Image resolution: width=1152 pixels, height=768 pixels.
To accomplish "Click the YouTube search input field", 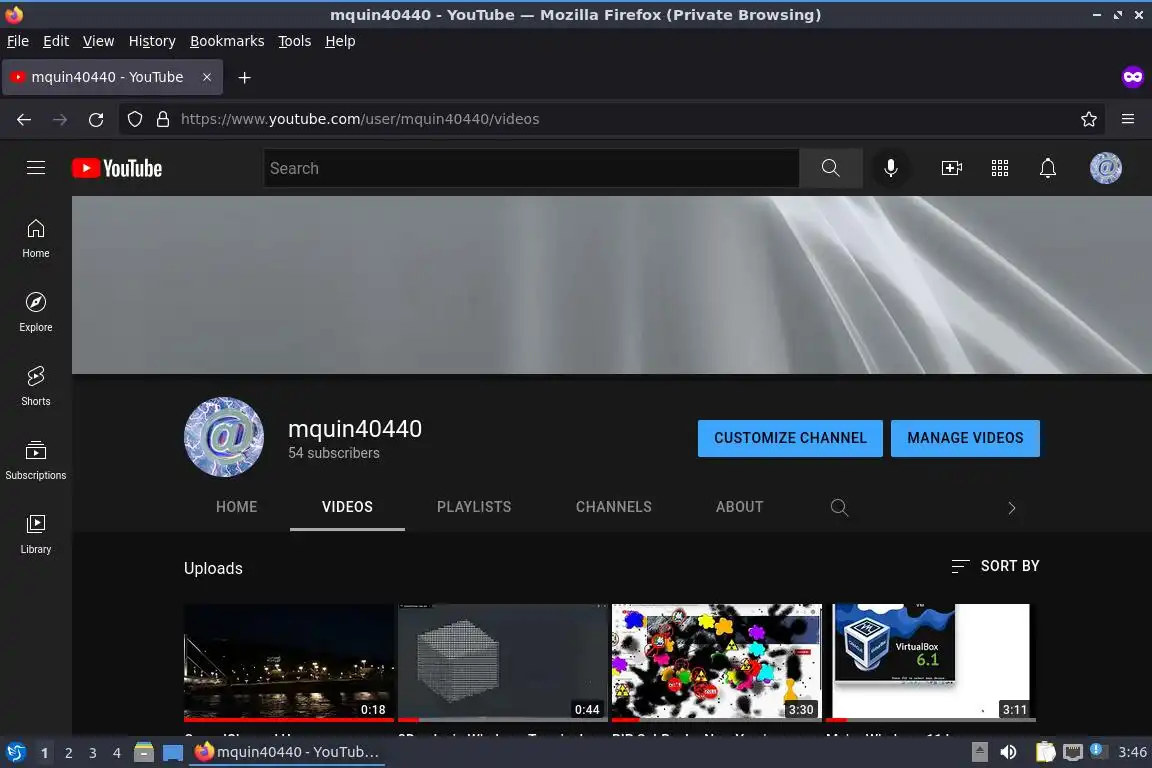I will tap(531, 168).
